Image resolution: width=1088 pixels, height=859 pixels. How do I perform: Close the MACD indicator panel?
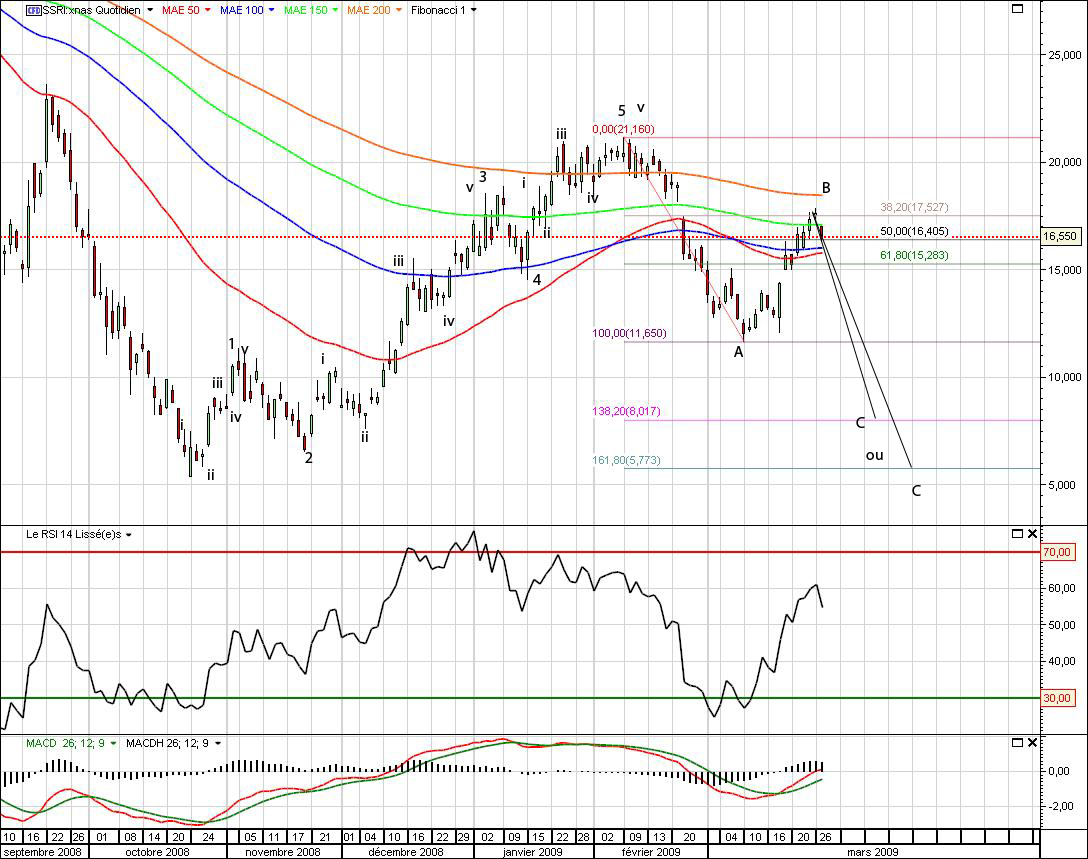[x=1032, y=743]
